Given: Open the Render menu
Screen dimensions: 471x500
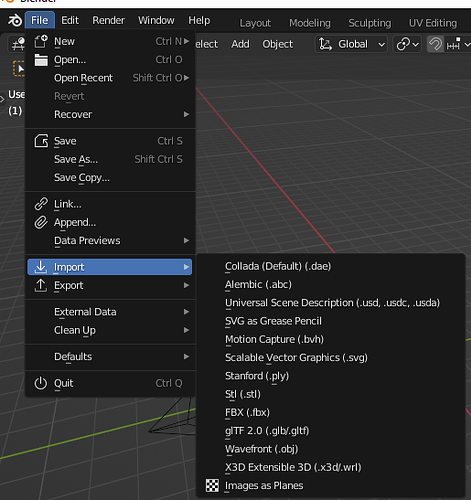Looking at the screenshot, I should pyautogui.click(x=109, y=21).
